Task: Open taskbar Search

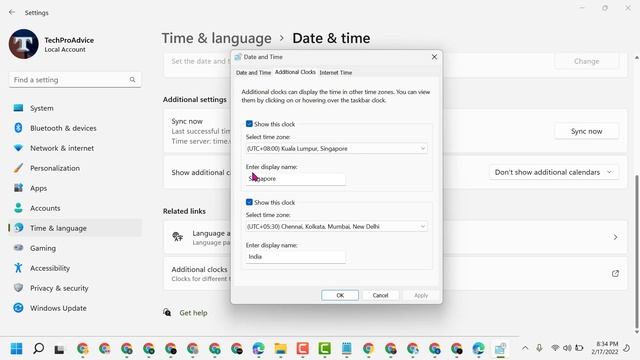Action: (38, 349)
